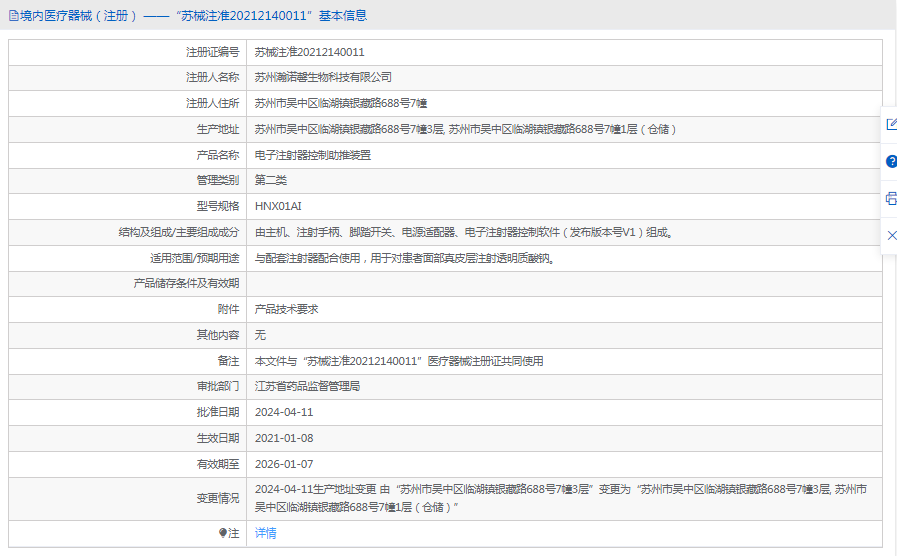
Task: Click the 变更情况 row label
Action: (x=217, y=498)
